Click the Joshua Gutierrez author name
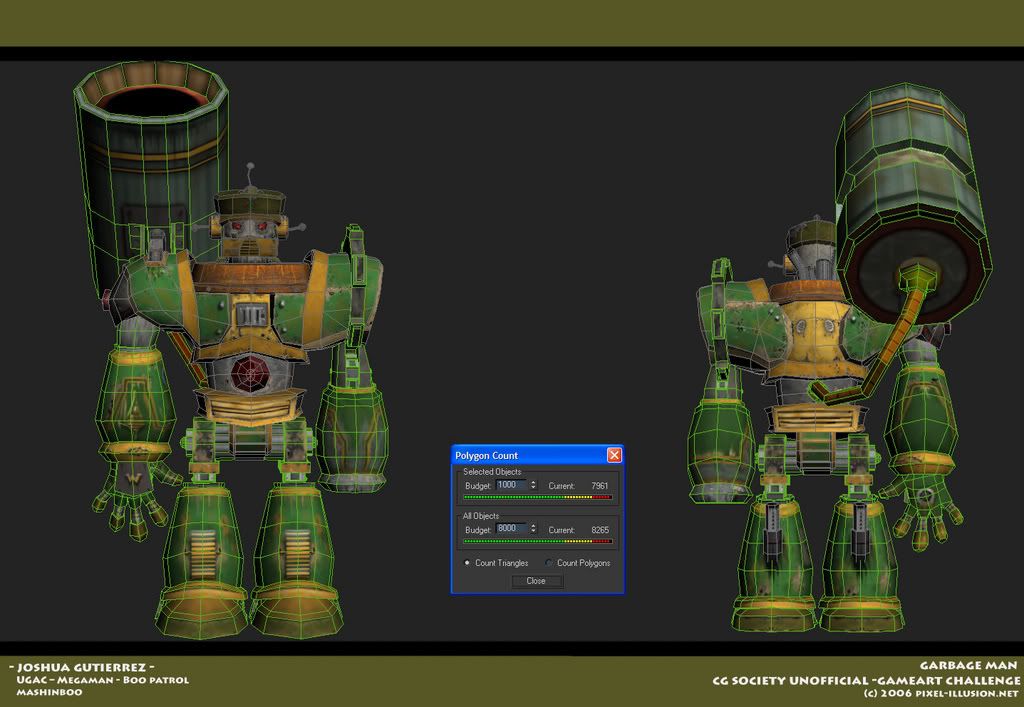This screenshot has width=1024, height=707. (80, 666)
